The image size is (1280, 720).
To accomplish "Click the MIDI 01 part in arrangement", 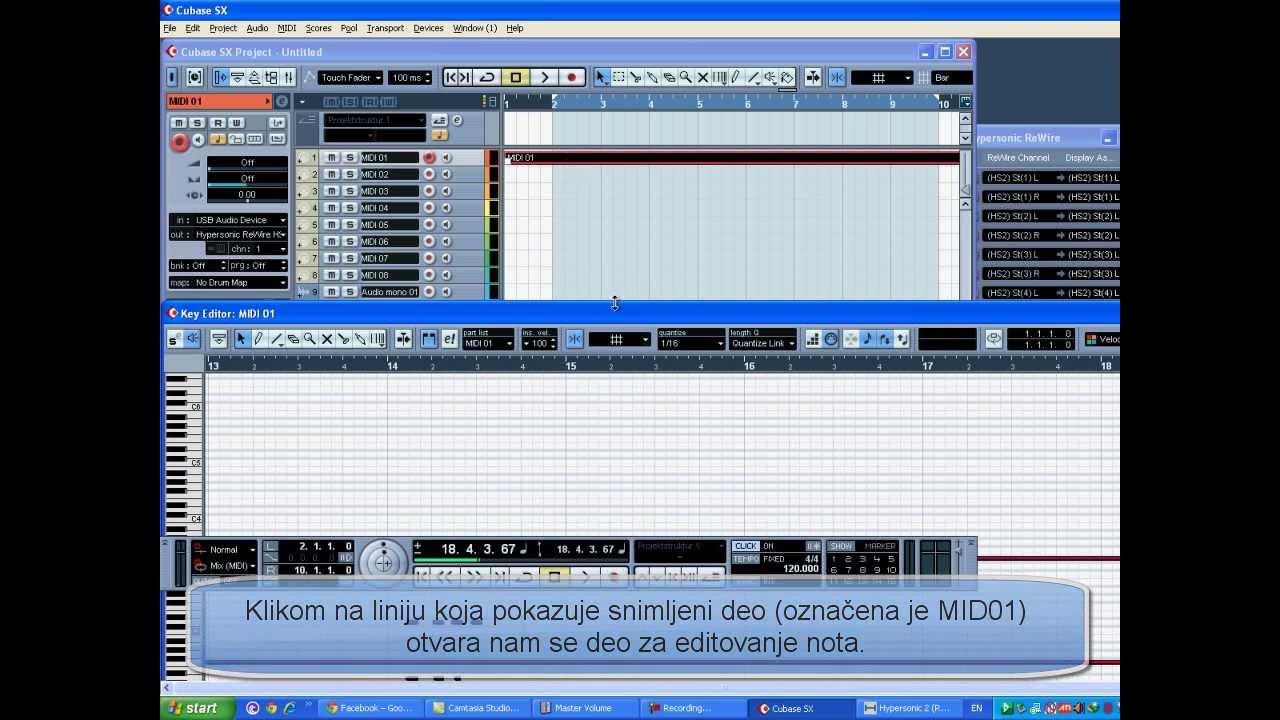I will click(732, 157).
